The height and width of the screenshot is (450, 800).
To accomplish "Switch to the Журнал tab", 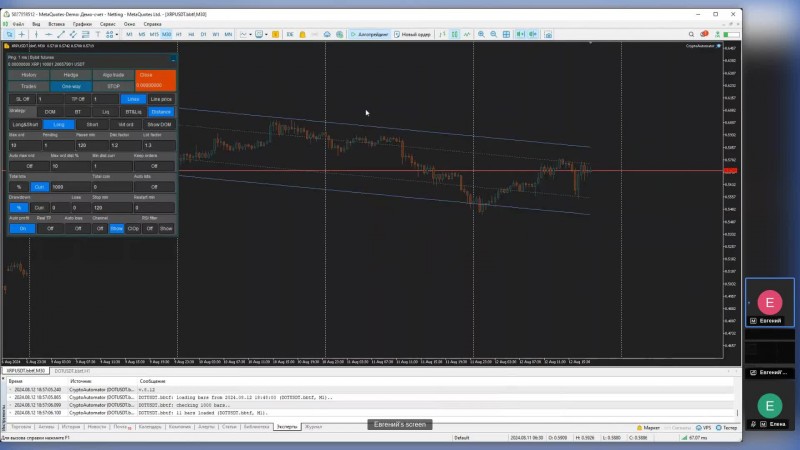I will point(313,427).
